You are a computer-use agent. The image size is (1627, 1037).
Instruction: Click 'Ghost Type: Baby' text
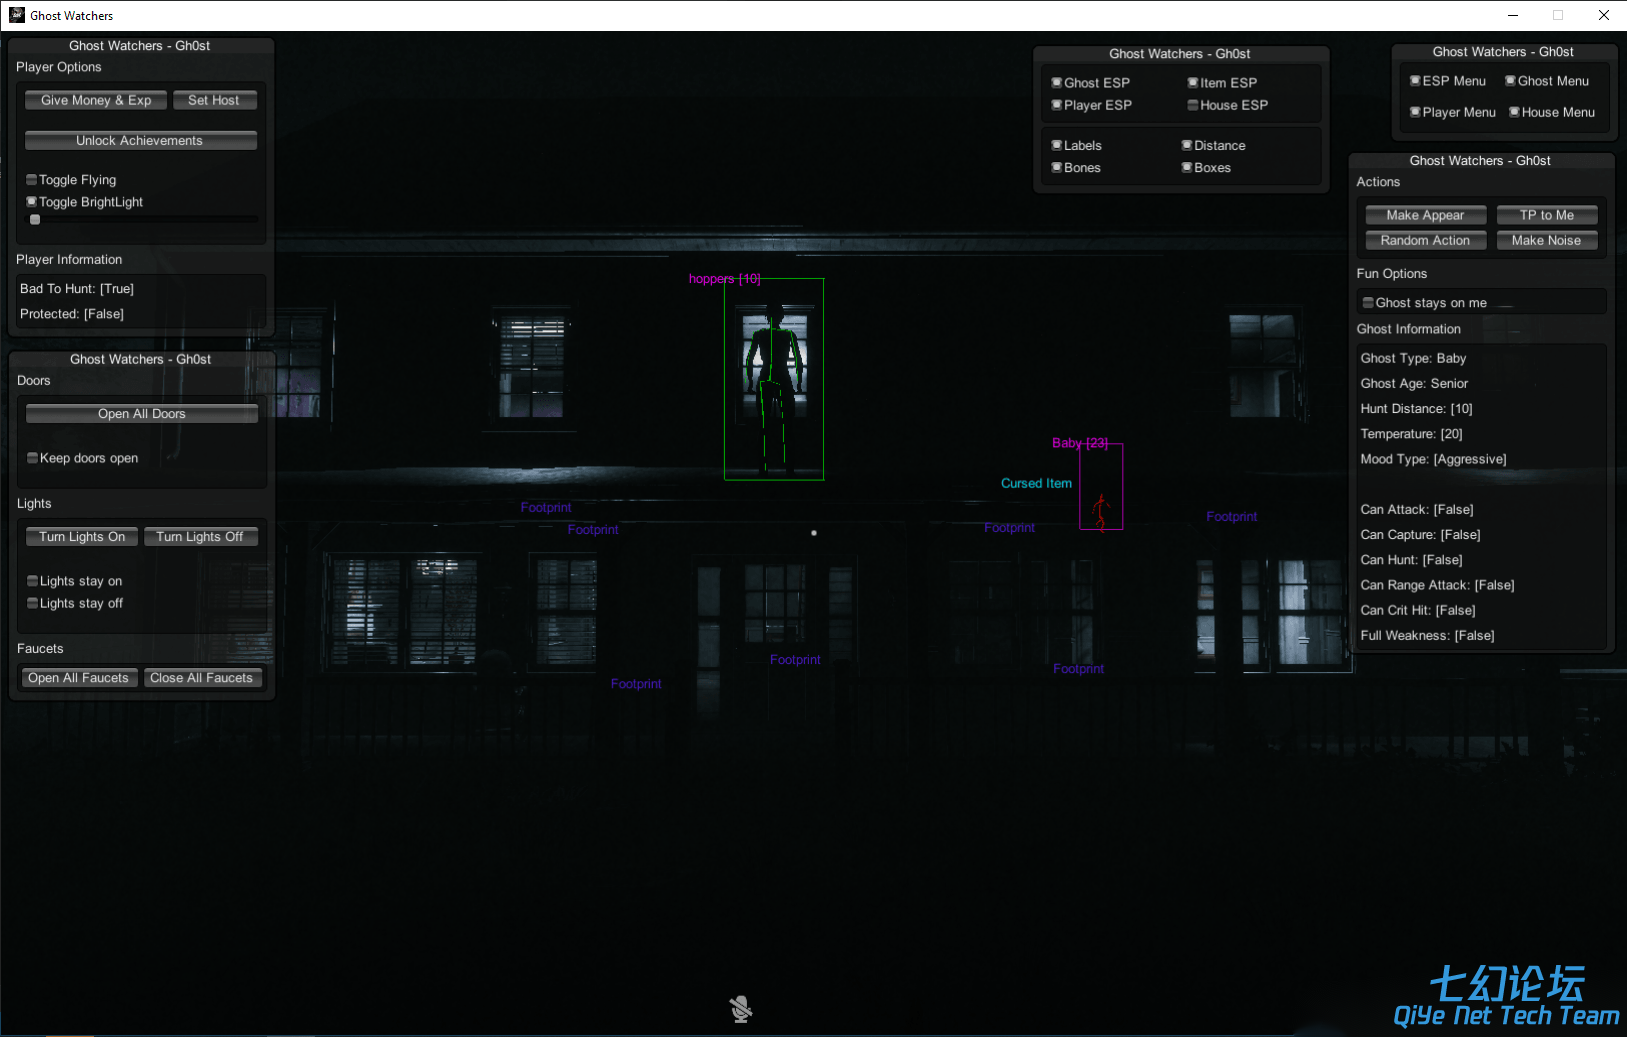[x=1413, y=358]
